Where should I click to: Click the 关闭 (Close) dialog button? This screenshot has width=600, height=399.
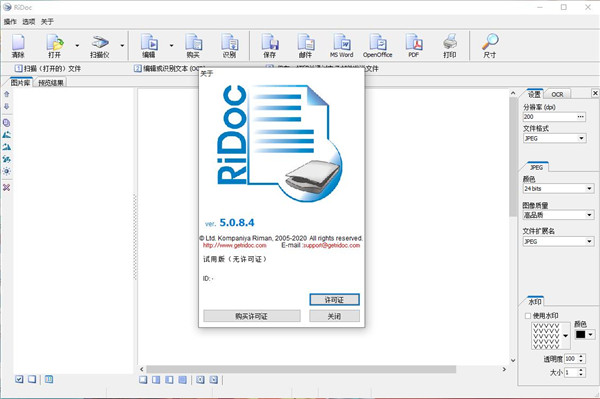(334, 316)
